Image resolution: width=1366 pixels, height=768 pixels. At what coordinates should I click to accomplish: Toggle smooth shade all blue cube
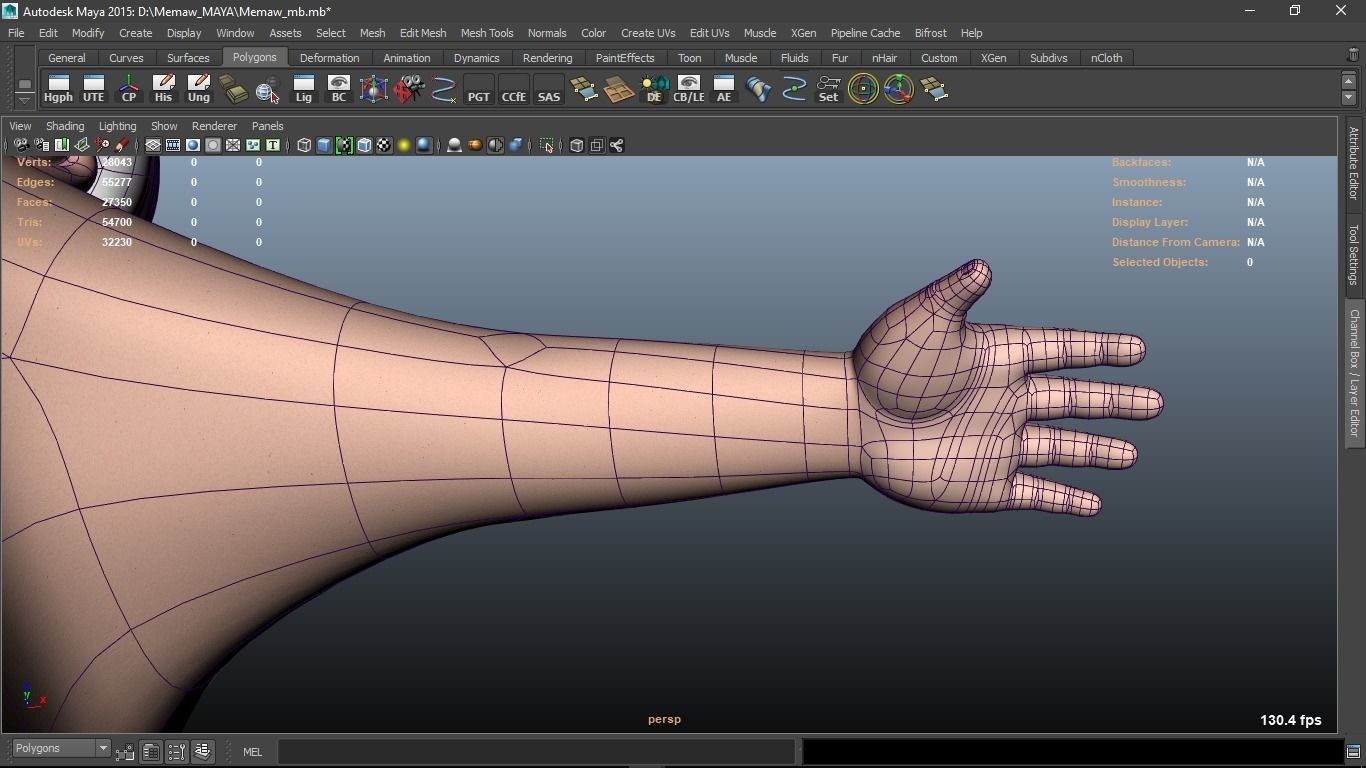324,145
